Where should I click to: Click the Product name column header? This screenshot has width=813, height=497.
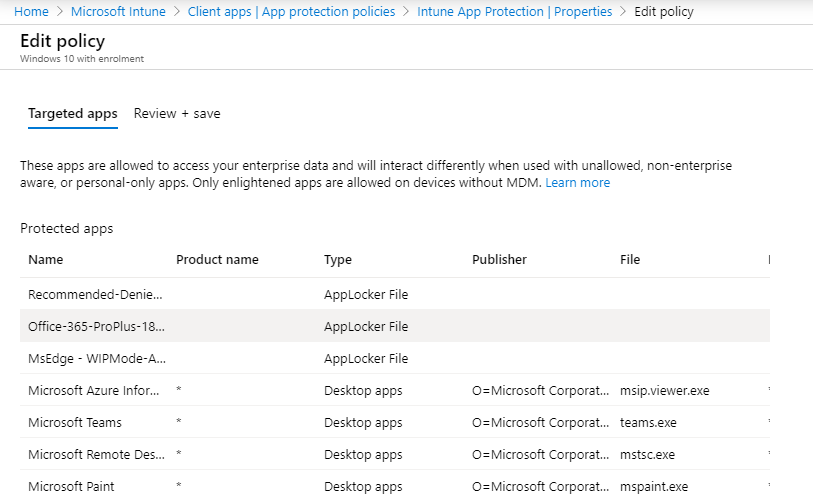[217, 260]
